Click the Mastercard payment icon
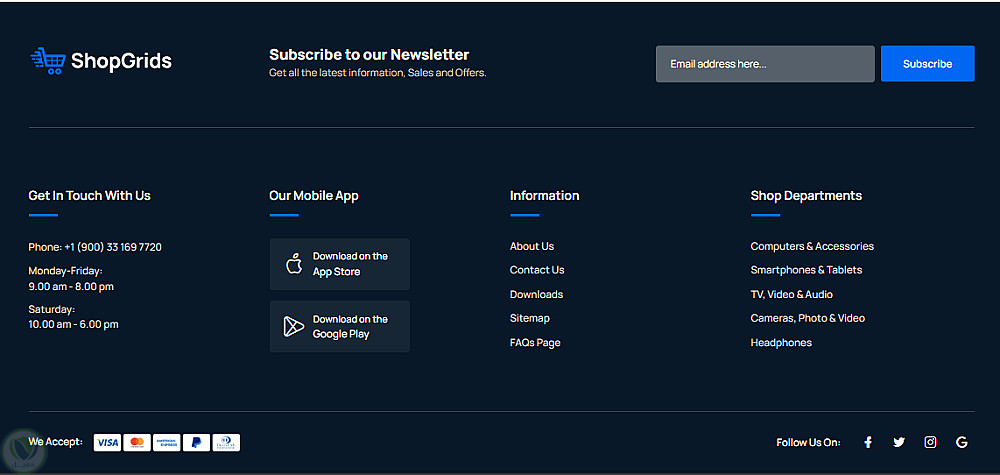Image resolution: width=1000 pixels, height=475 pixels. (x=137, y=442)
